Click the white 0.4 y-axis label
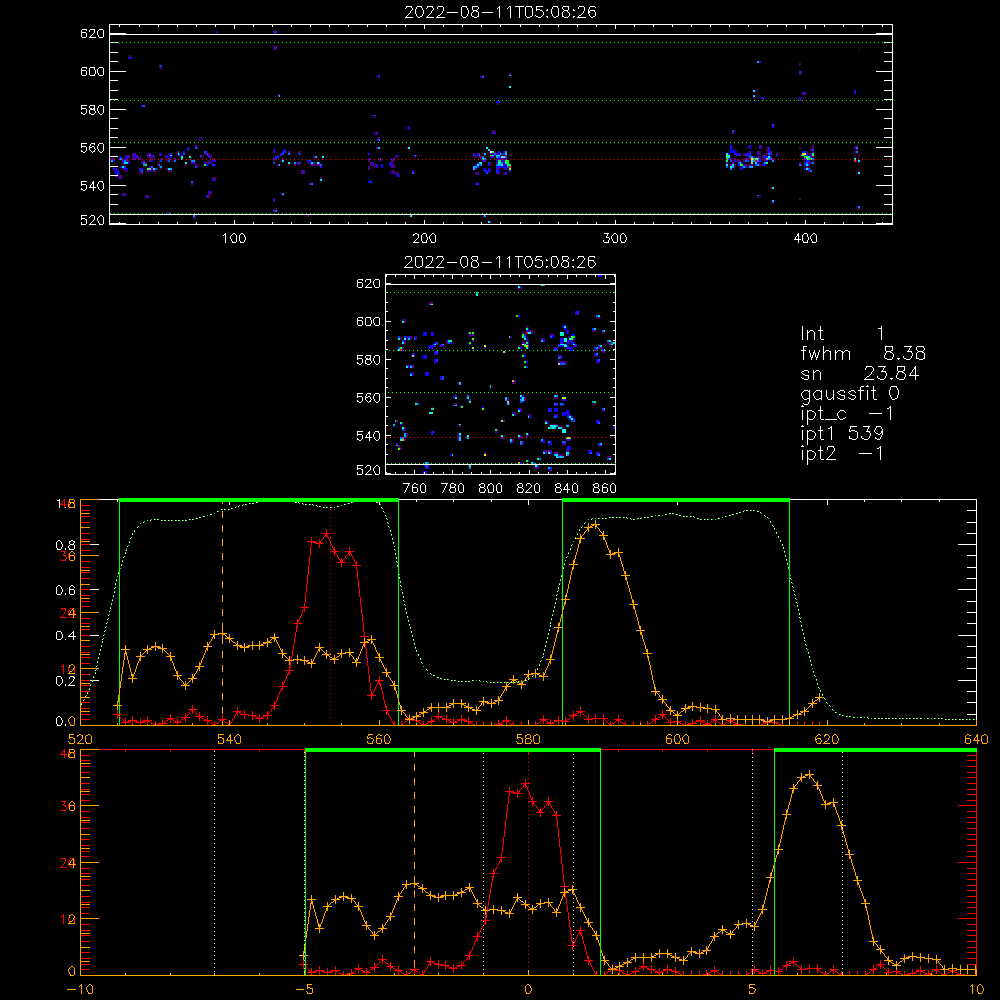 (x=66, y=635)
